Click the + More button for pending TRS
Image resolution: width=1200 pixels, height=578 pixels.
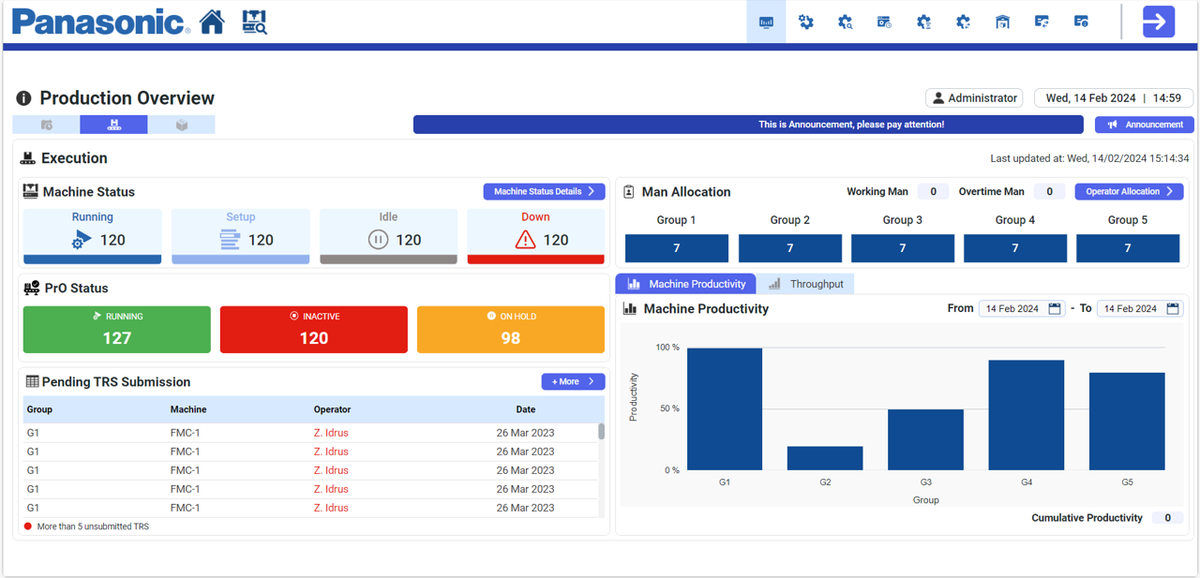coord(572,381)
